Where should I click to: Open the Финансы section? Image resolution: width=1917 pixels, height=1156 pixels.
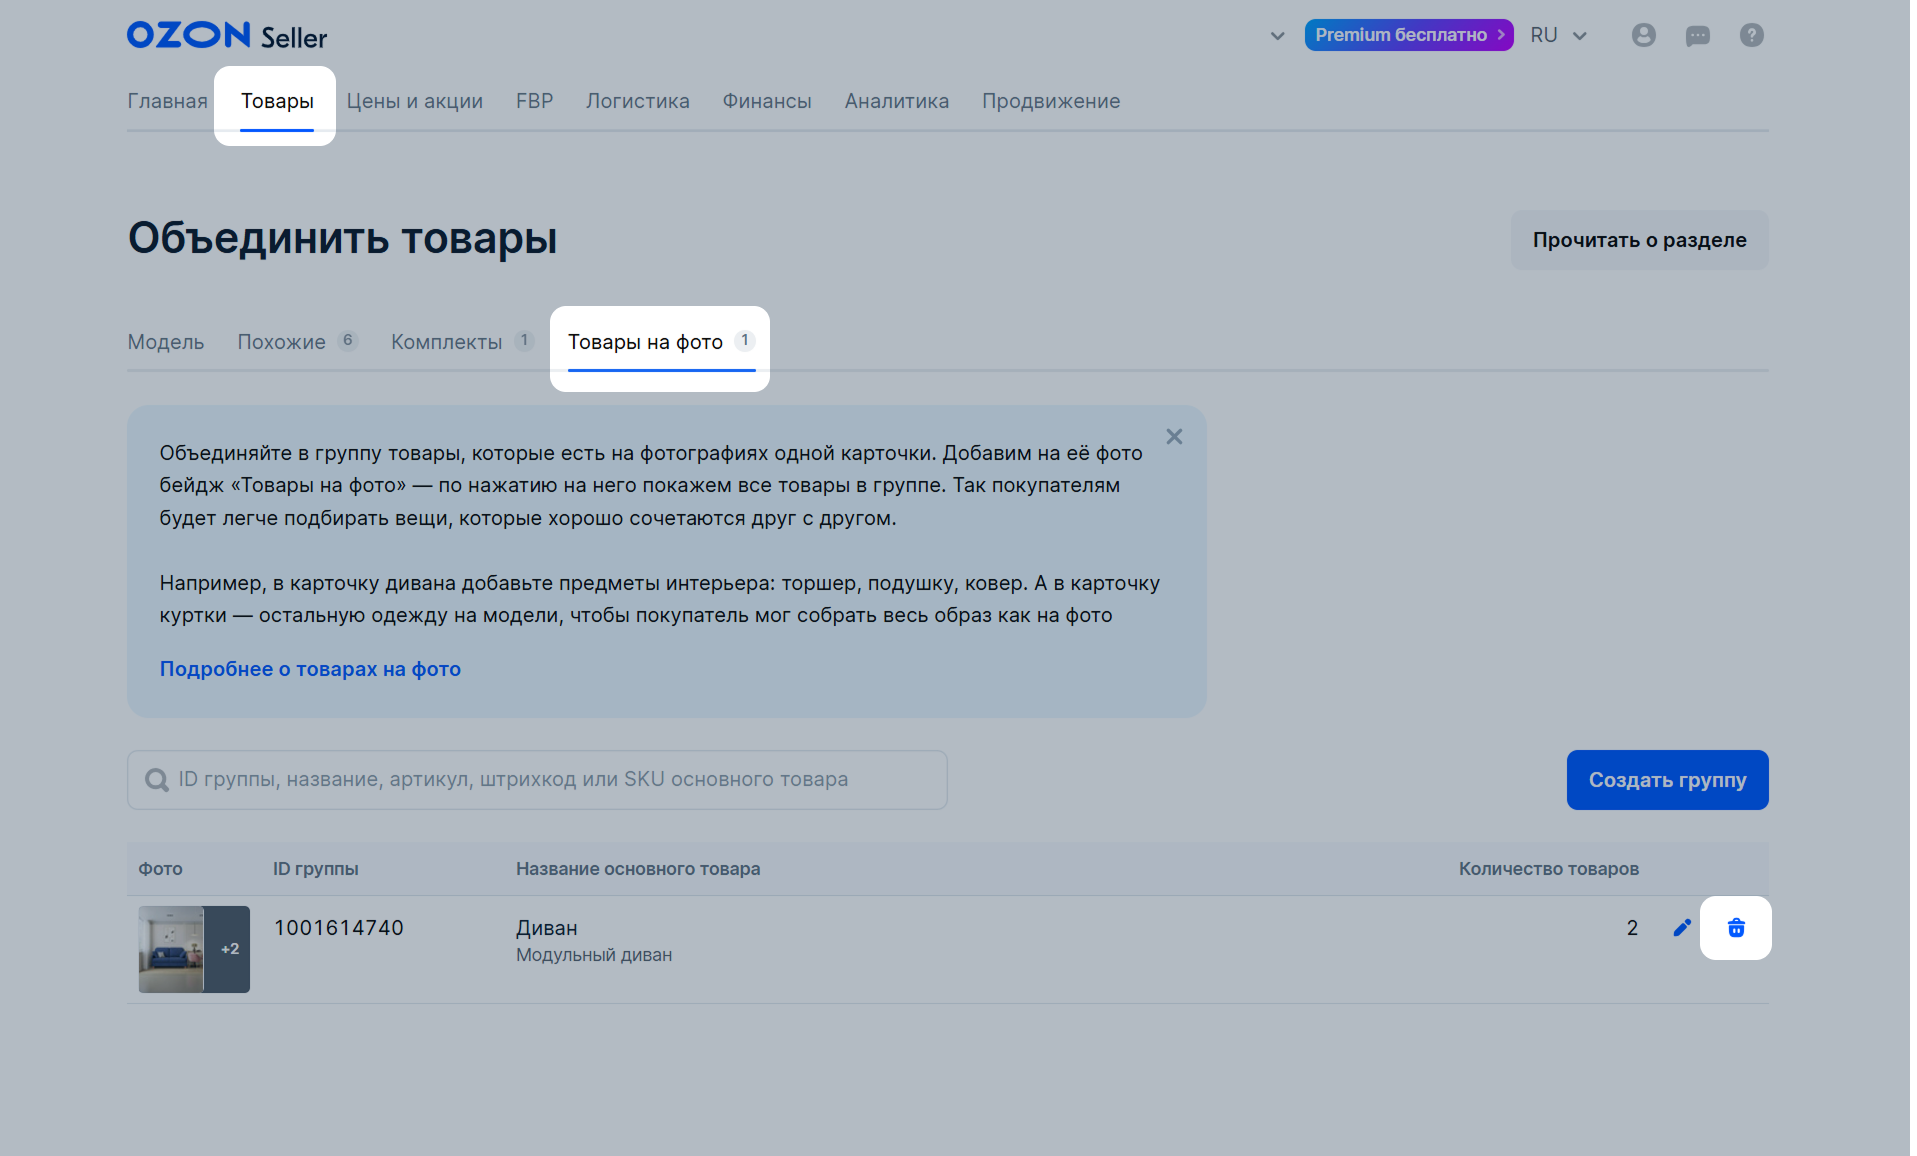tap(767, 101)
